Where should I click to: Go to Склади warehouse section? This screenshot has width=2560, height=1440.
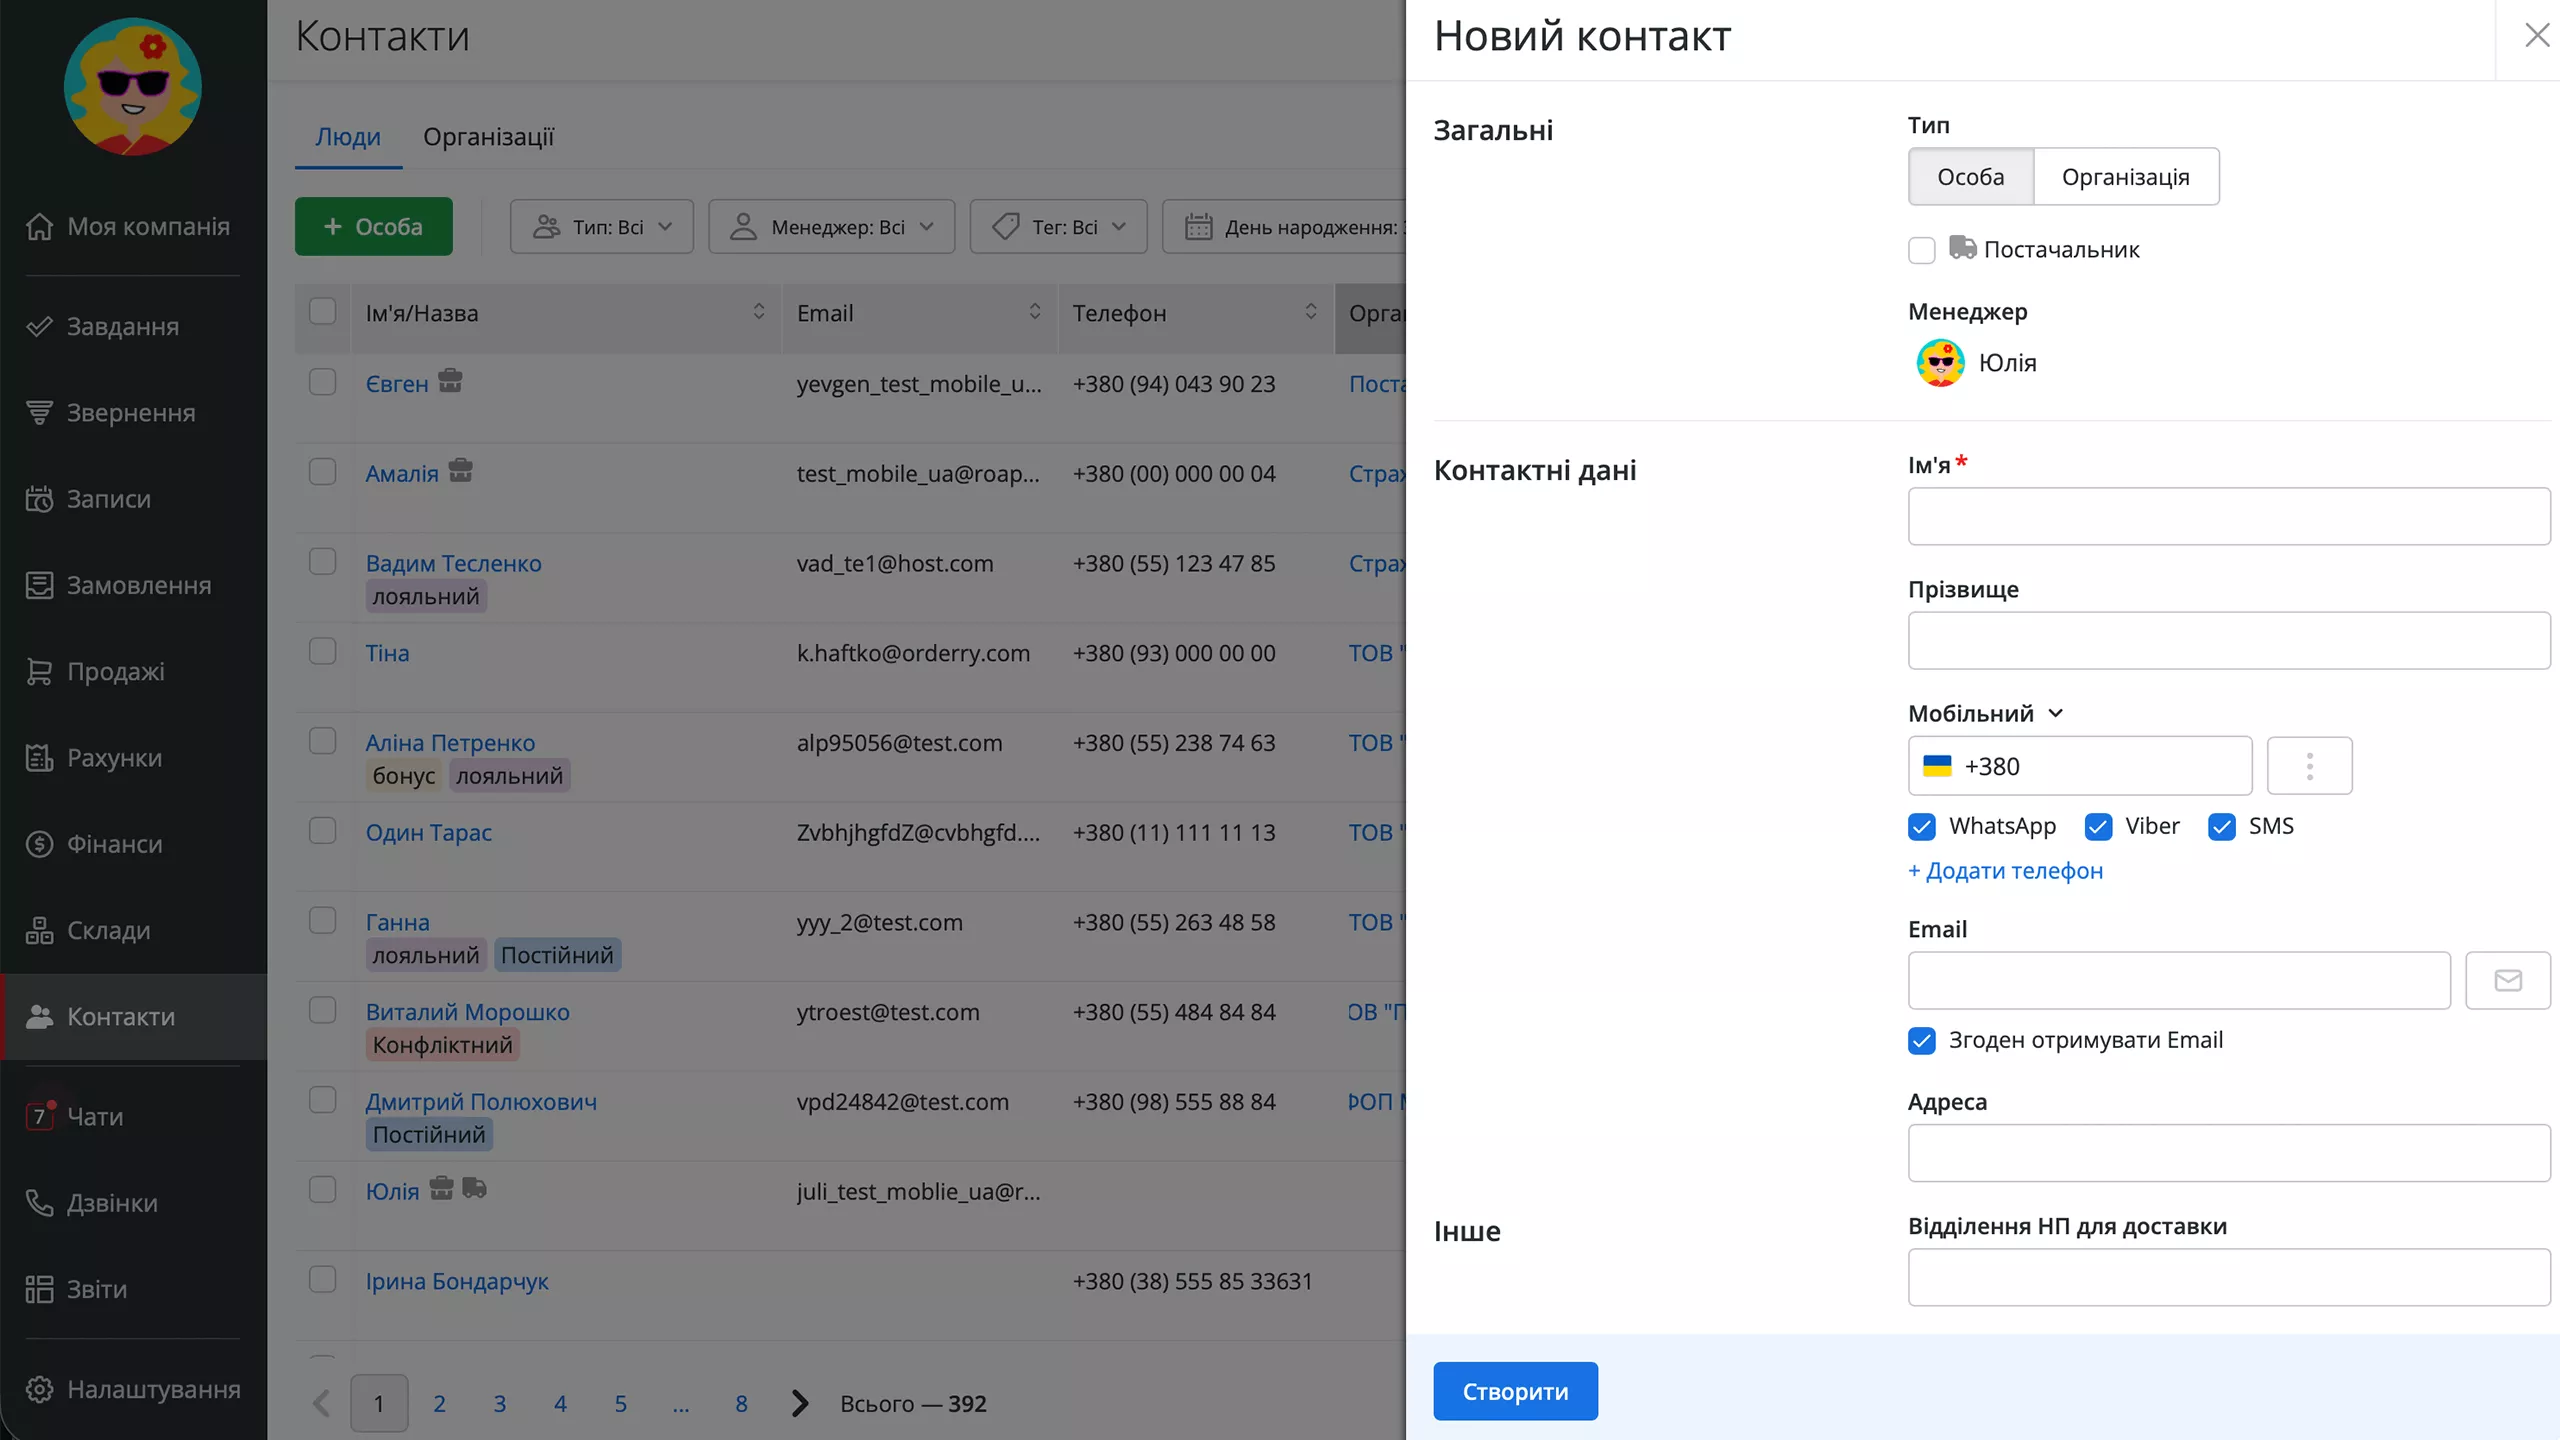[x=108, y=930]
